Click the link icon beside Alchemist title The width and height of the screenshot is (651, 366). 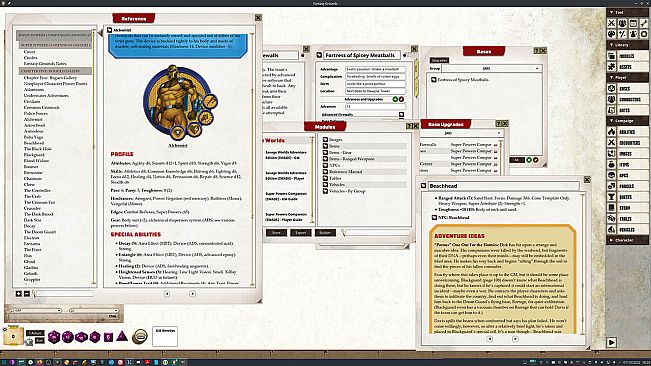pos(109,30)
